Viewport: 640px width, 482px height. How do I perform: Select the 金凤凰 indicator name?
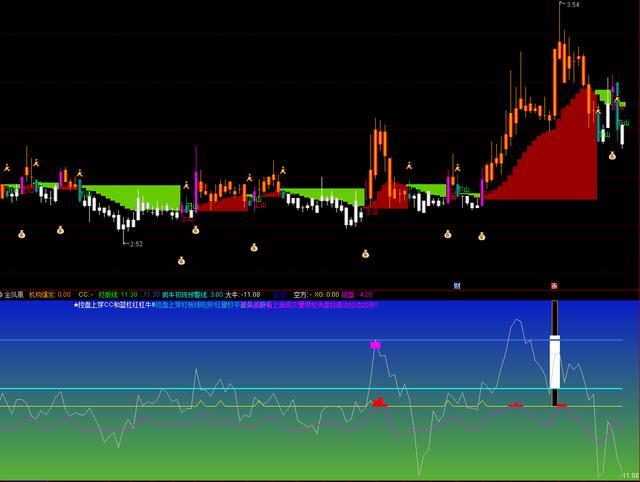14,294
